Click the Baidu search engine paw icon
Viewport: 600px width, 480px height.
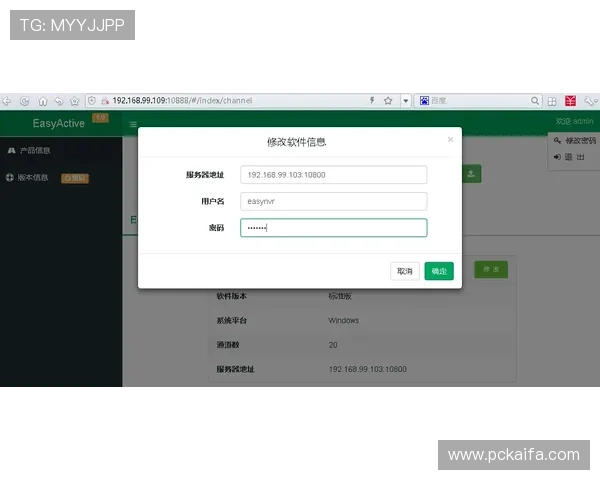point(424,101)
